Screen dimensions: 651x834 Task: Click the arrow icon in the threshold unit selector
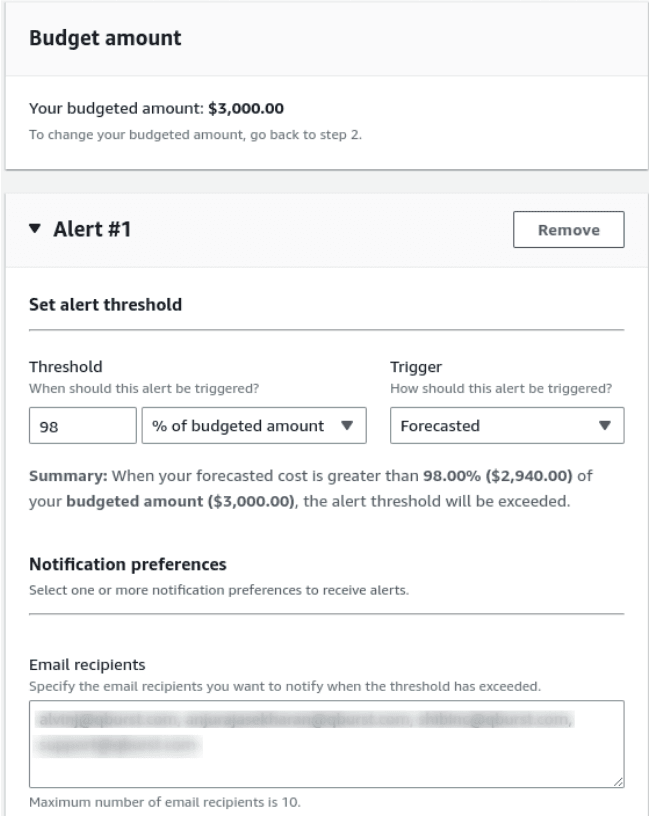coord(347,425)
